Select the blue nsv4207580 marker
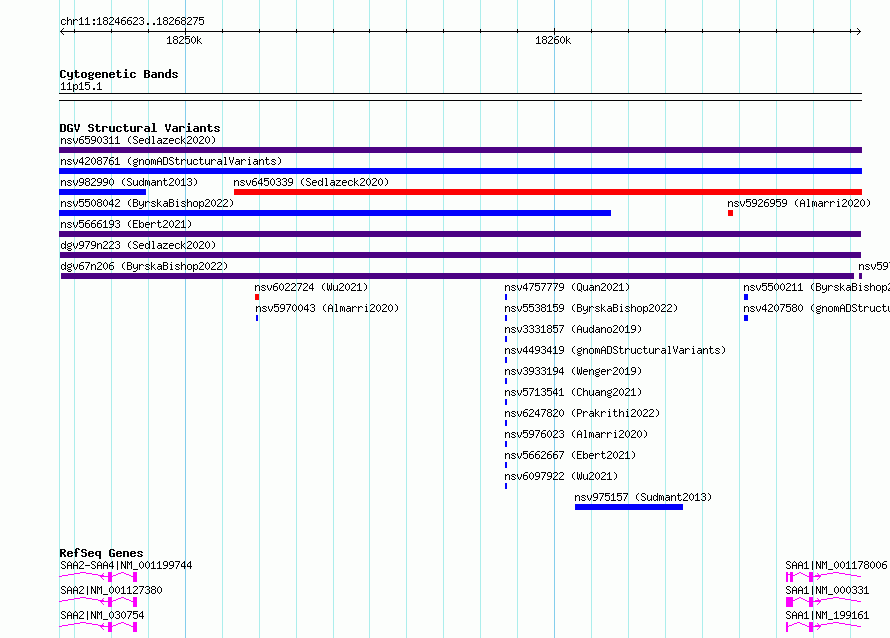This screenshot has height=638, width=890. [x=746, y=318]
